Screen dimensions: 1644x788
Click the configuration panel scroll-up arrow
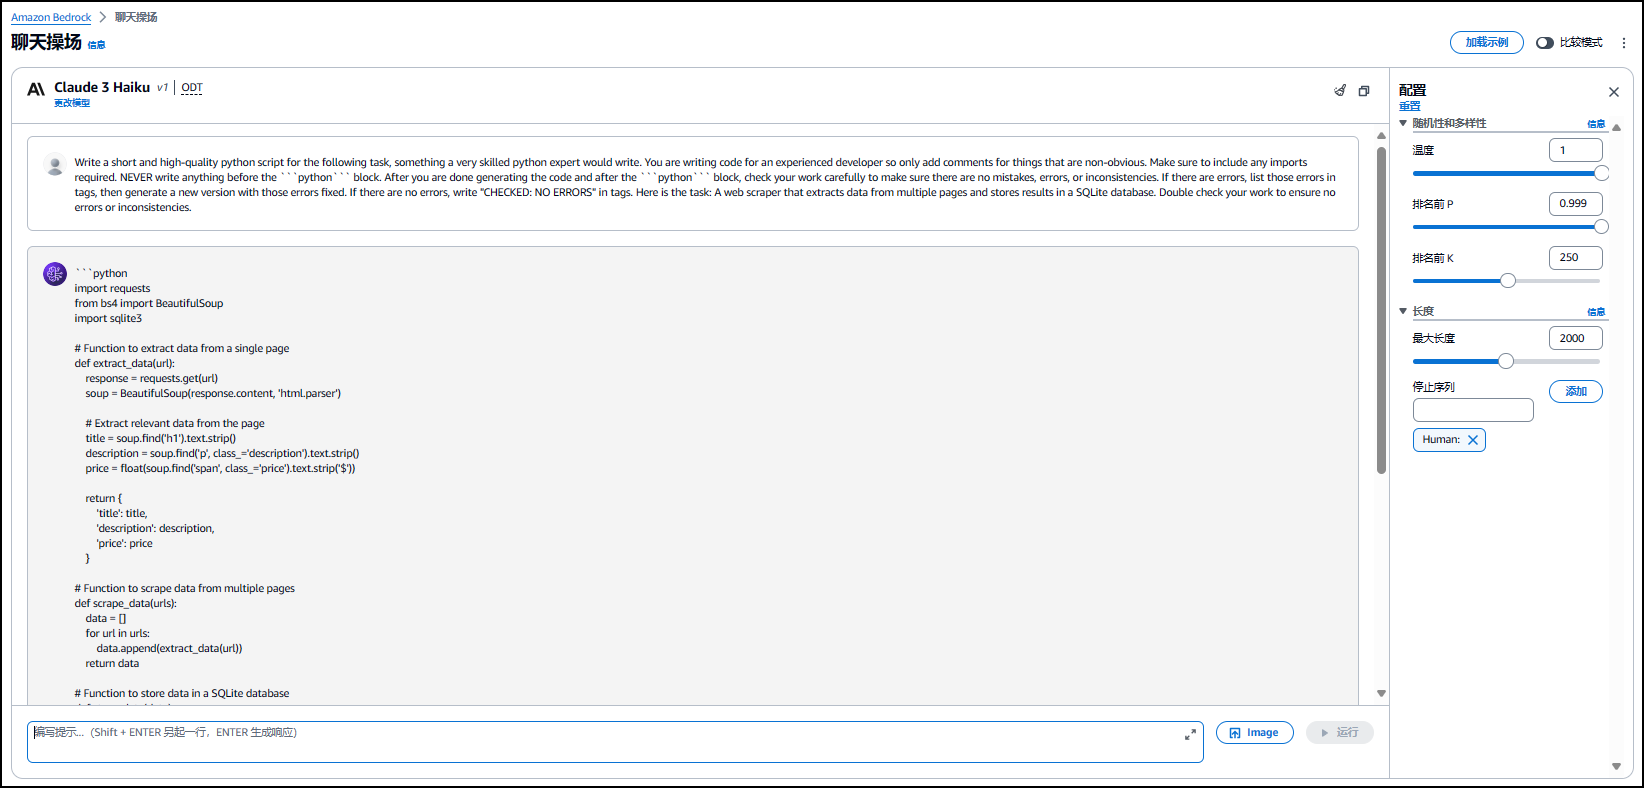1616,127
